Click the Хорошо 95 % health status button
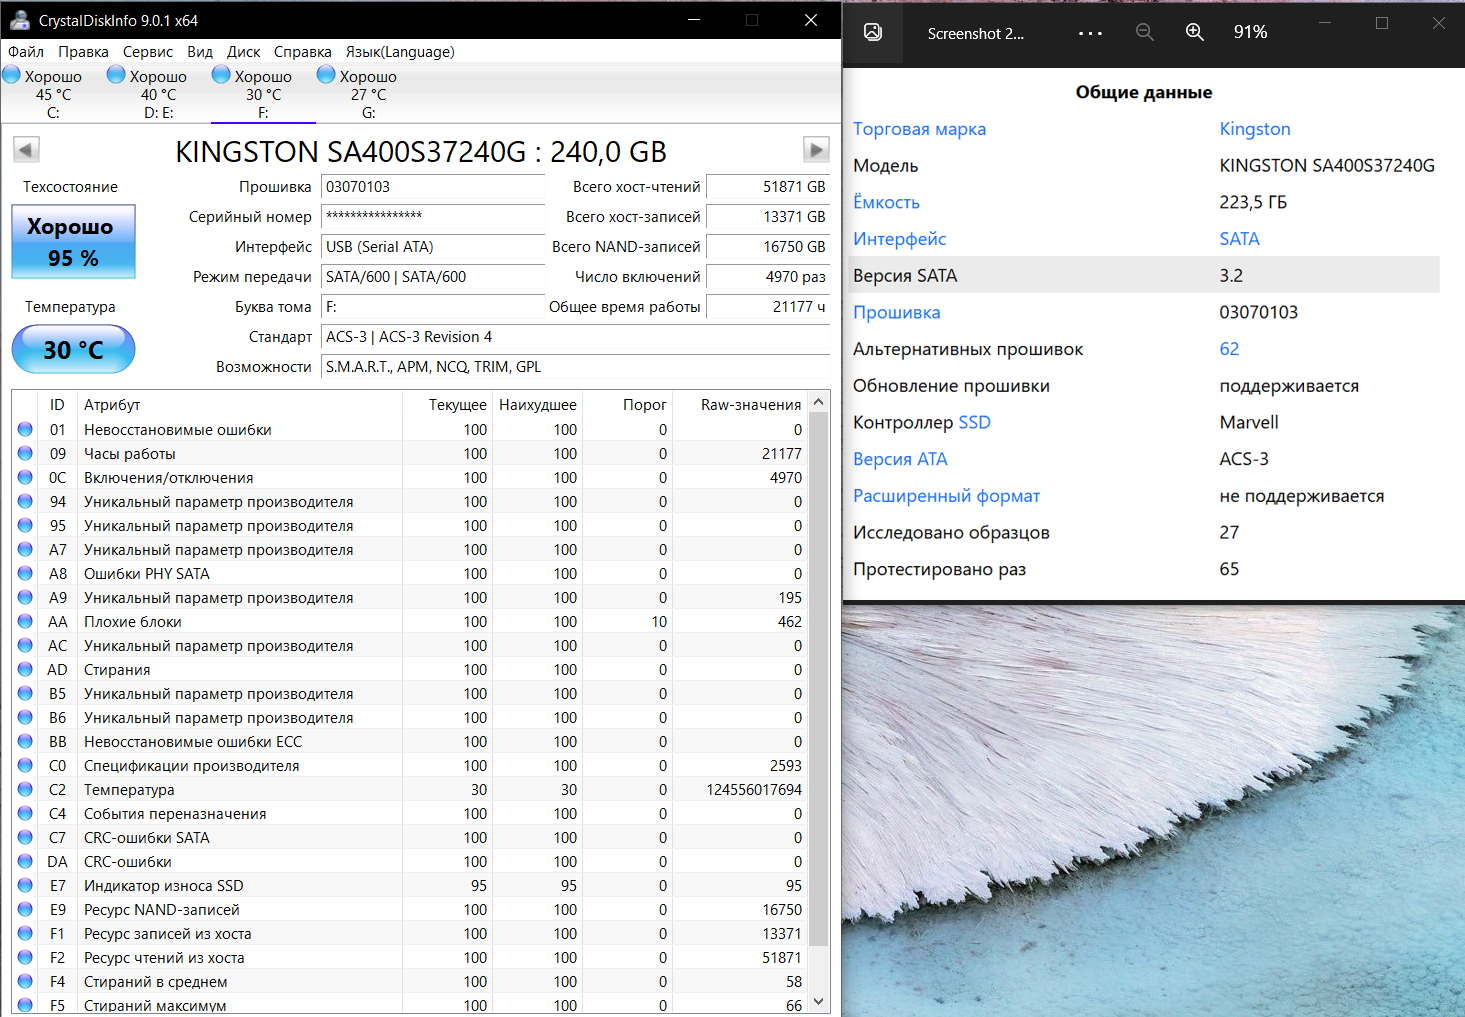This screenshot has width=1465, height=1017. point(73,242)
